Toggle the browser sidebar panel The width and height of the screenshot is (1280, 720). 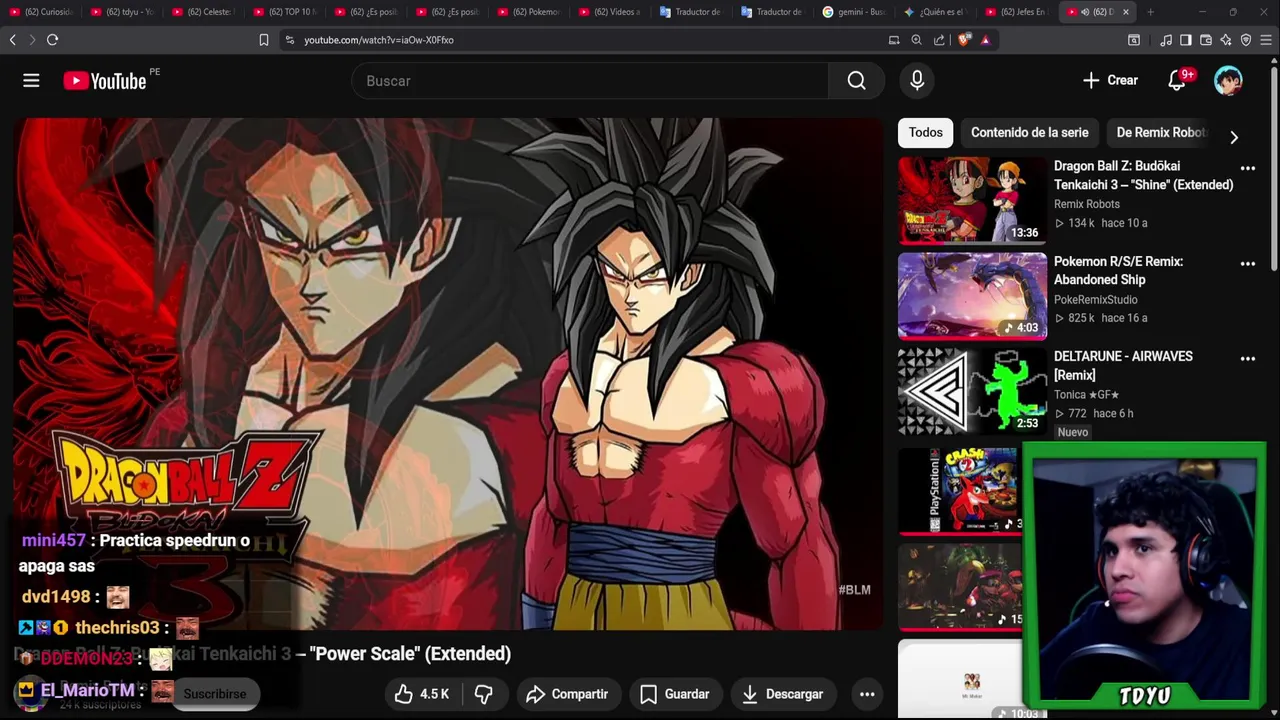pyautogui.click(x=1185, y=40)
